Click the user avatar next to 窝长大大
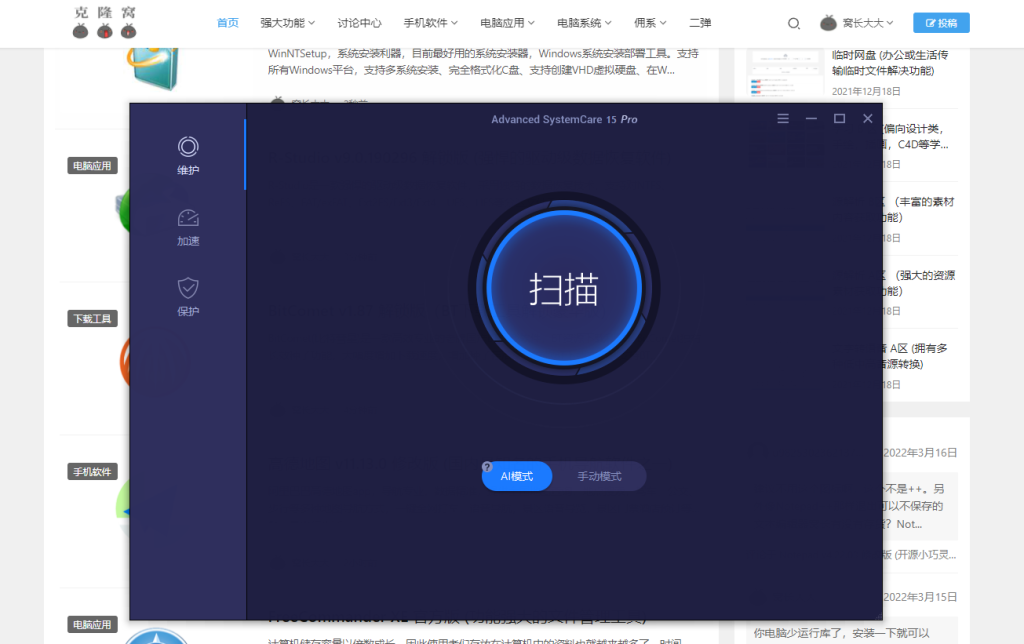The width and height of the screenshot is (1024, 644). pos(828,23)
